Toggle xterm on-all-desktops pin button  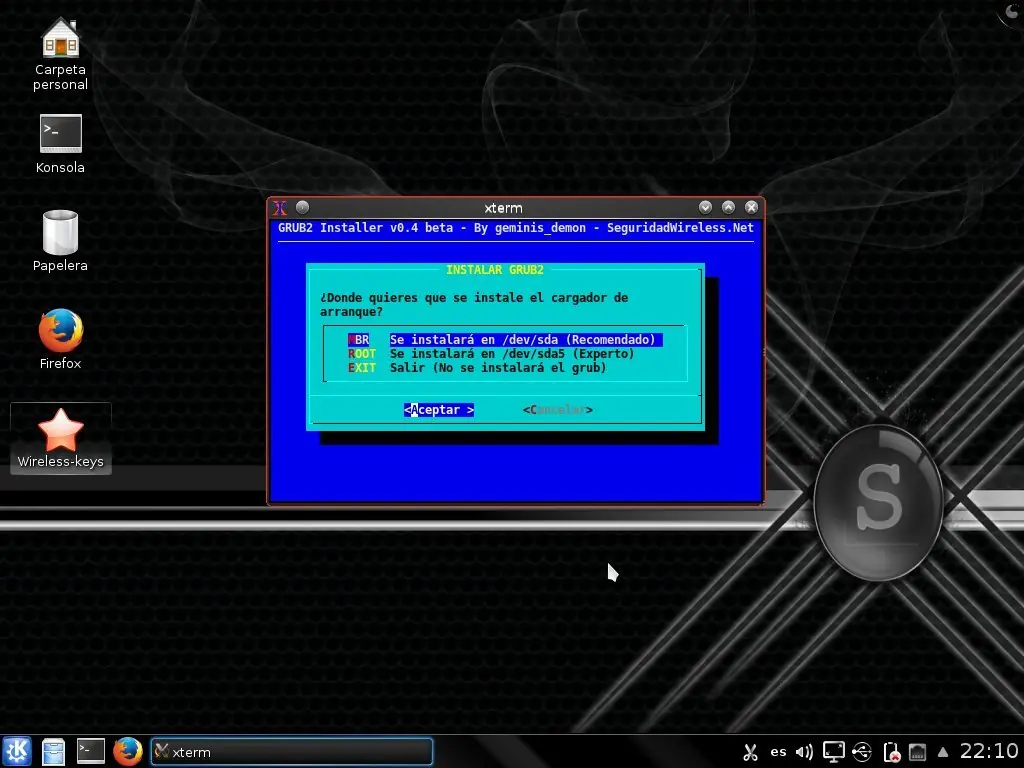point(302,208)
